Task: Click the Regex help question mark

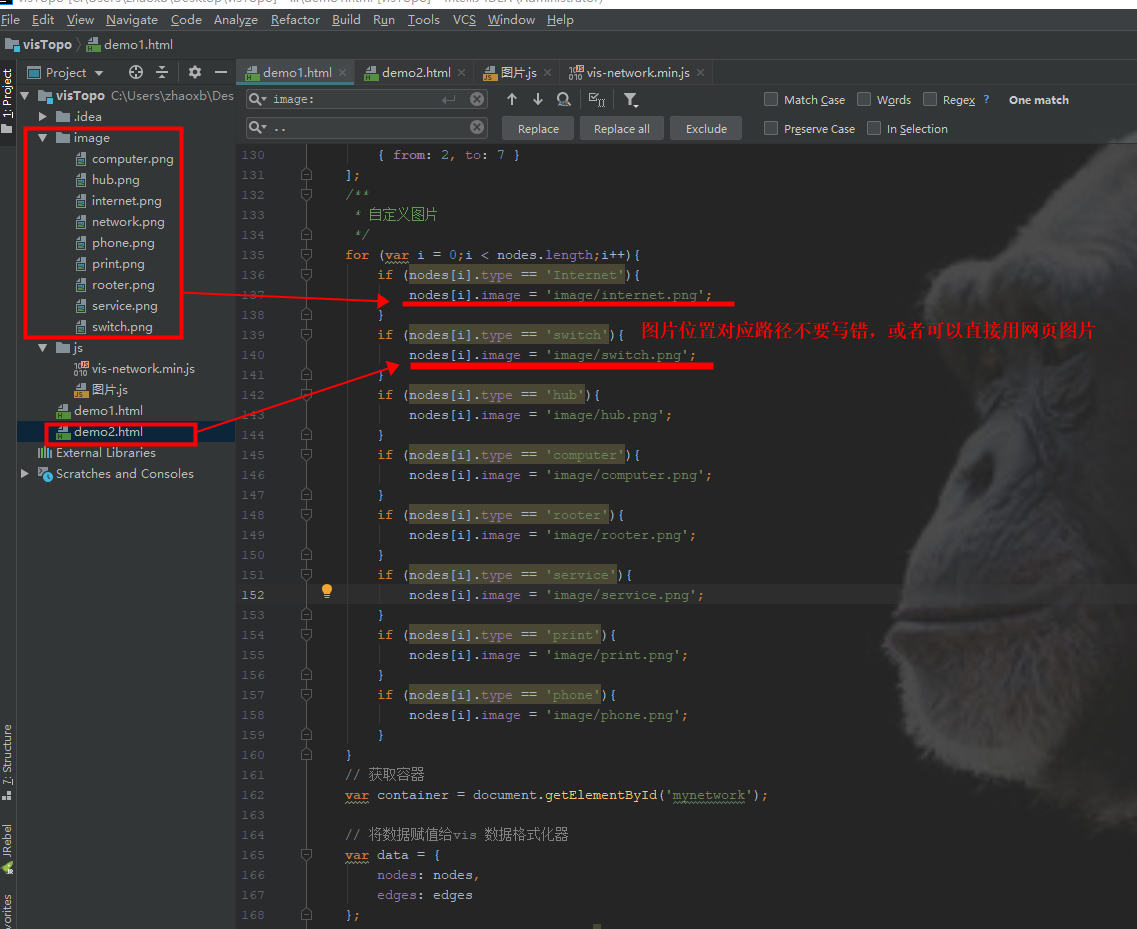Action: pyautogui.click(x=986, y=99)
